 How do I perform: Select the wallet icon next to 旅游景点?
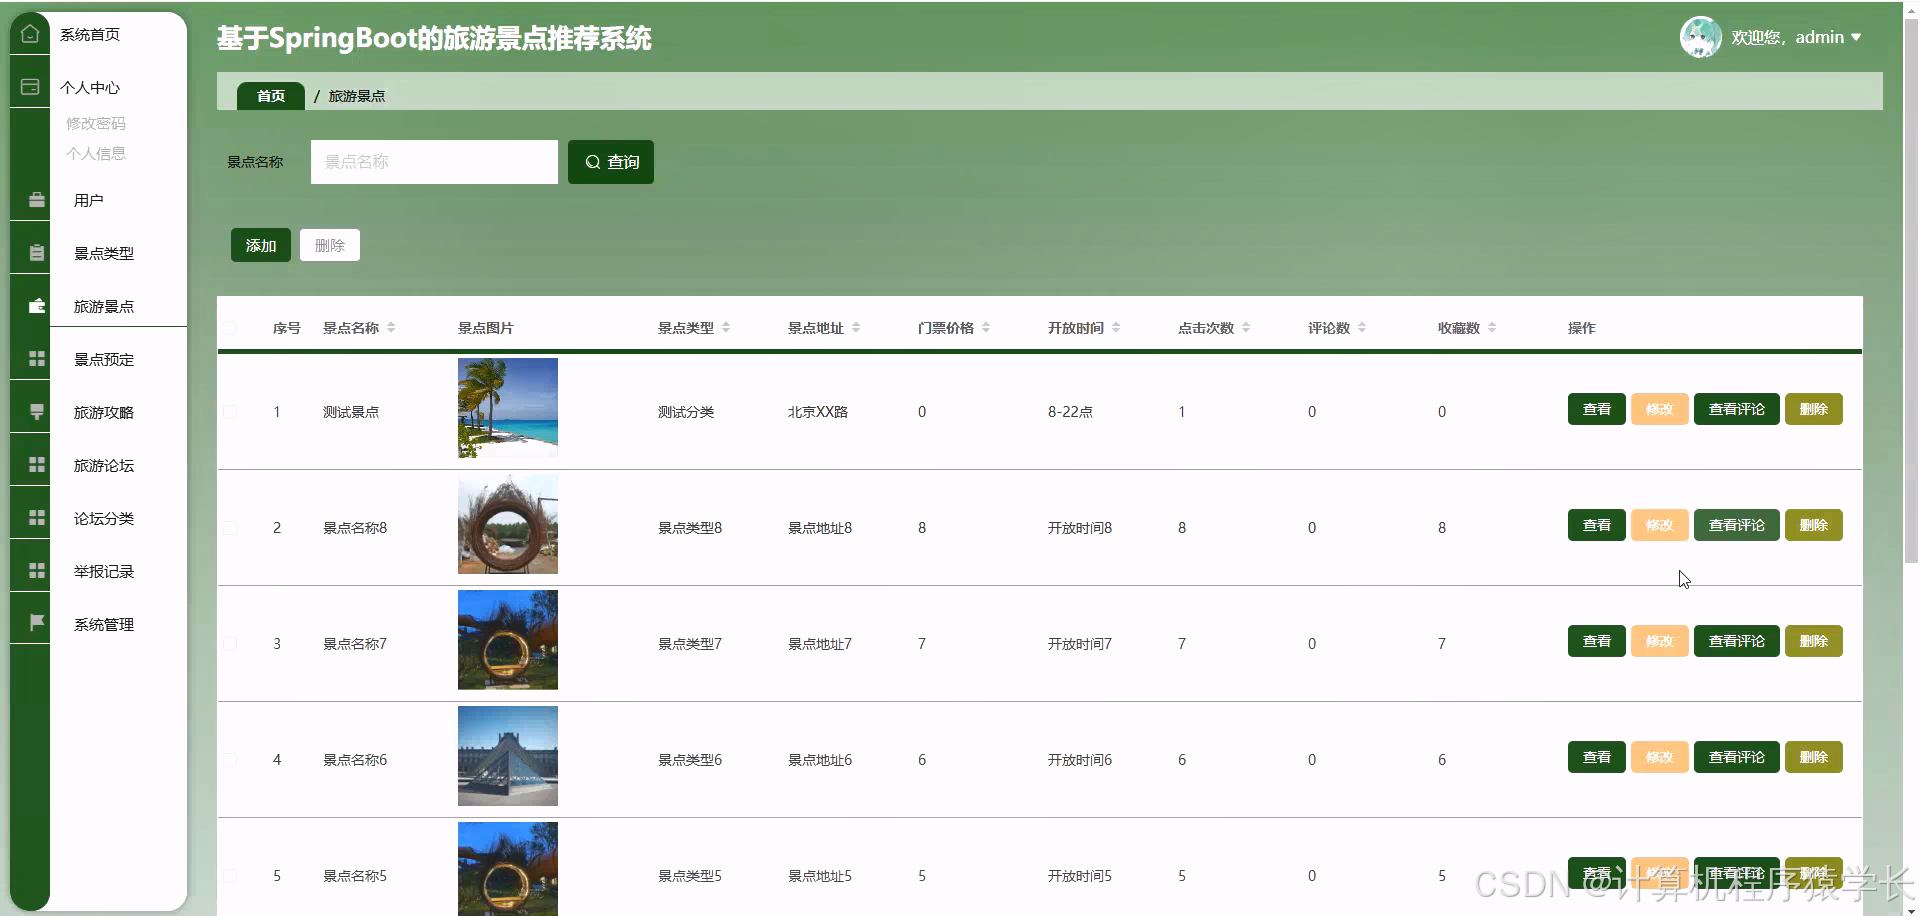pos(37,306)
